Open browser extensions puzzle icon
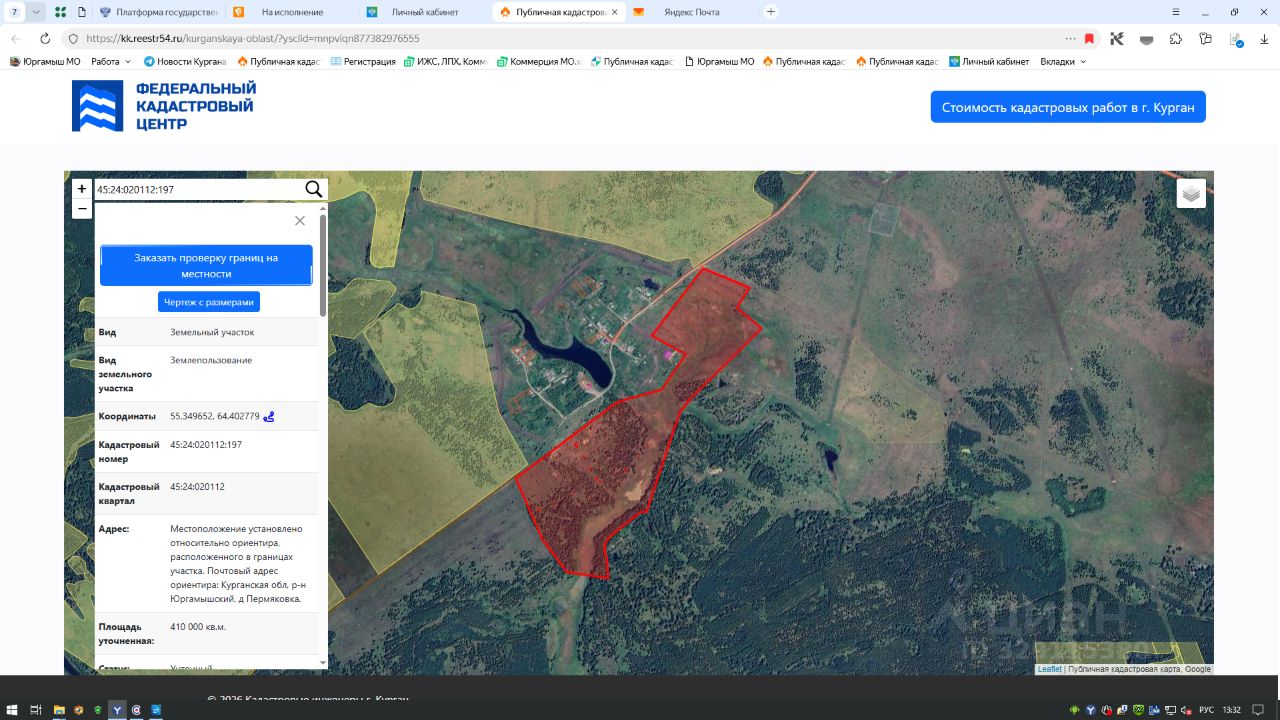The width and height of the screenshot is (1280, 720). [x=1176, y=38]
